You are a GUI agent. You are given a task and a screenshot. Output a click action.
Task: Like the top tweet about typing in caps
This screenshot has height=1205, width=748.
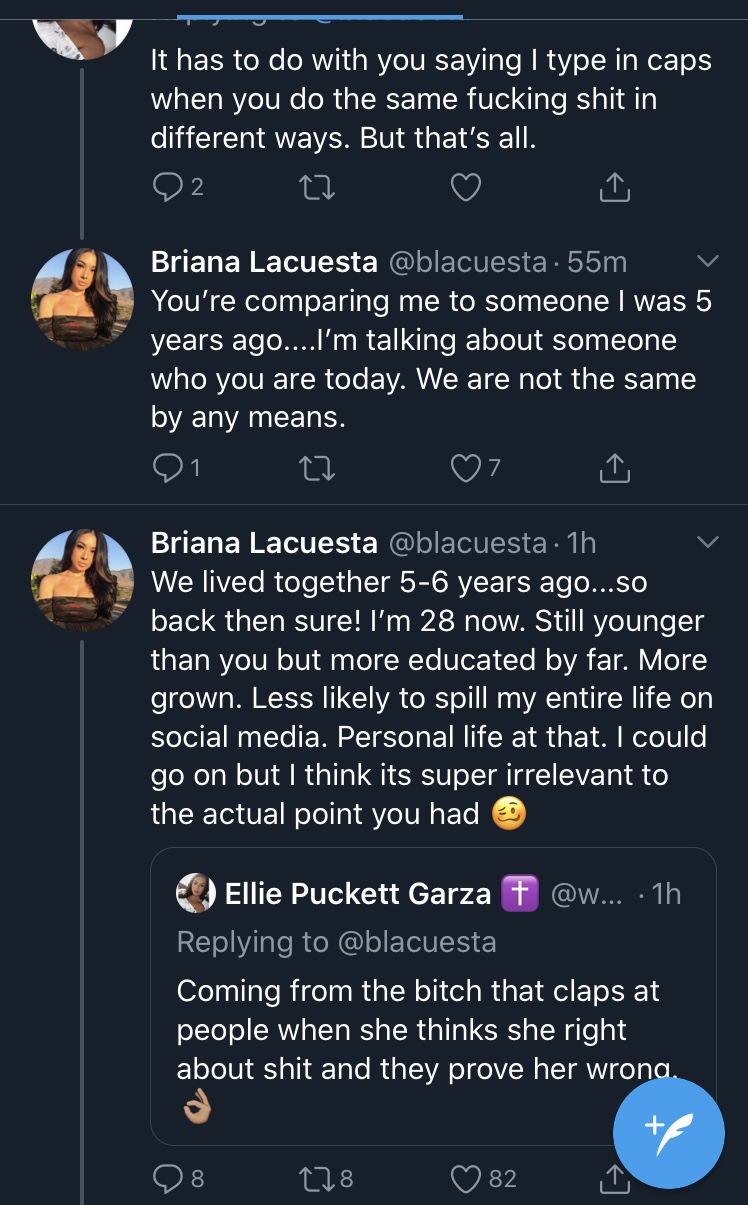(466, 187)
